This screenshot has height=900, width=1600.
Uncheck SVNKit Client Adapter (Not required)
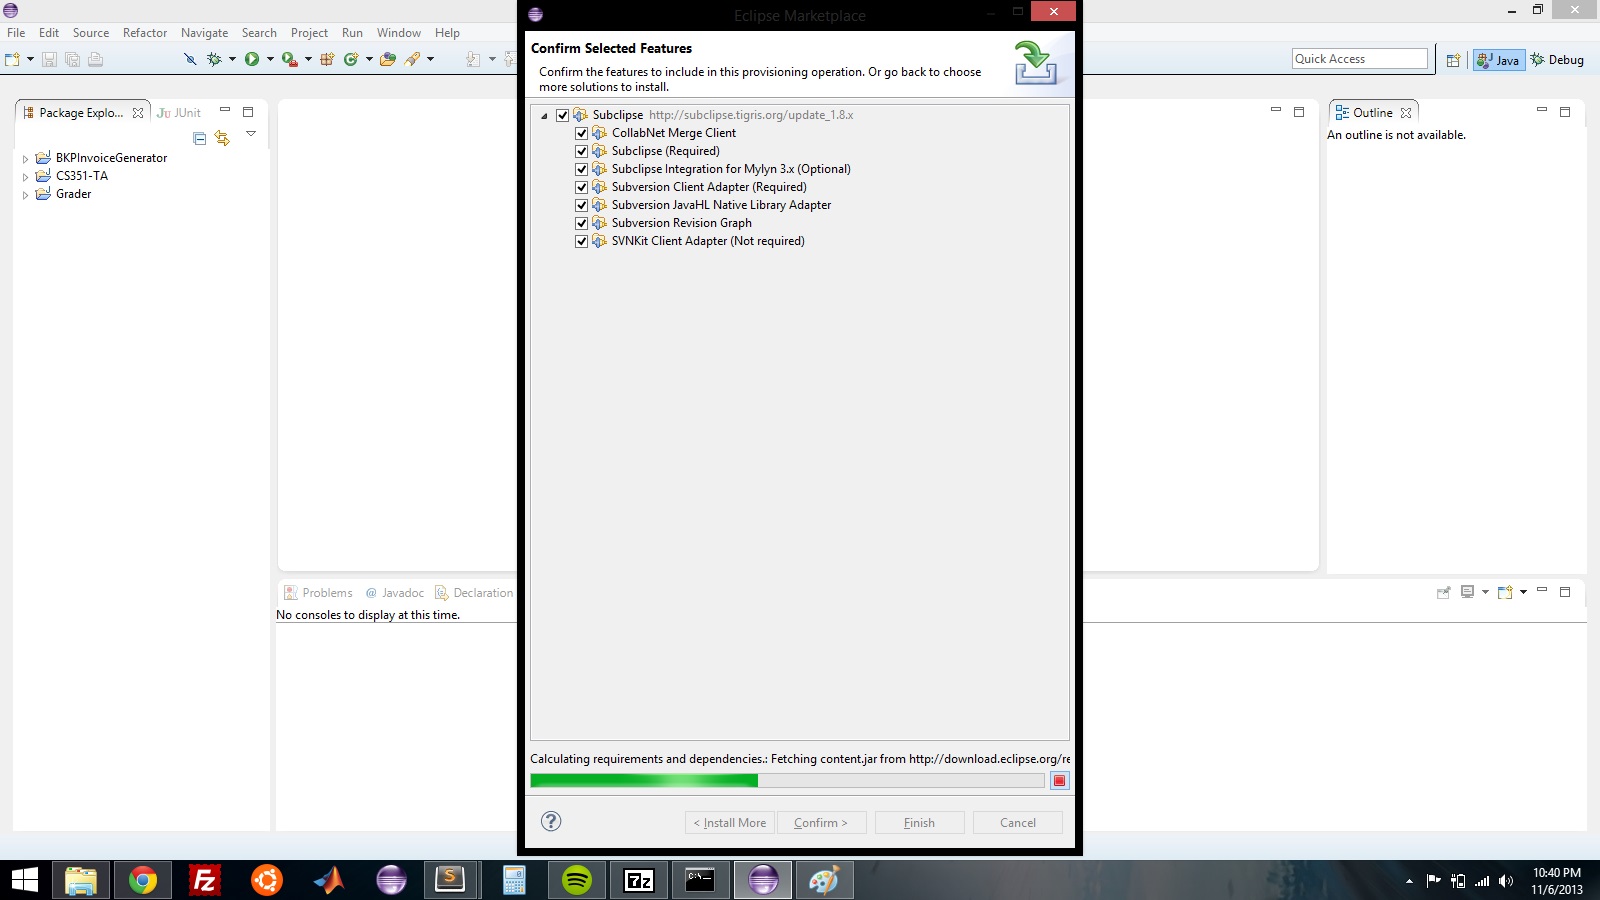tap(581, 241)
